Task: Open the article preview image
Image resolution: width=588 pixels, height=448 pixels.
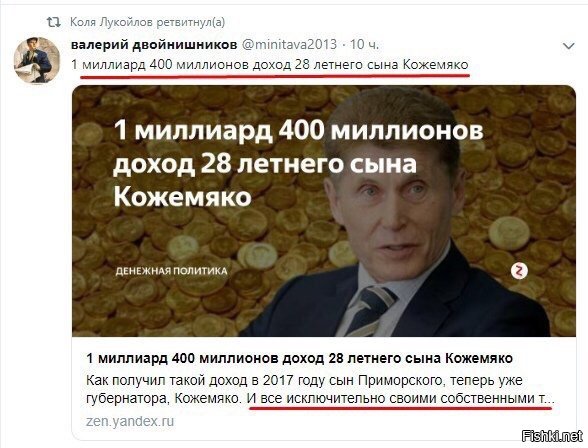Action: pos(324,211)
